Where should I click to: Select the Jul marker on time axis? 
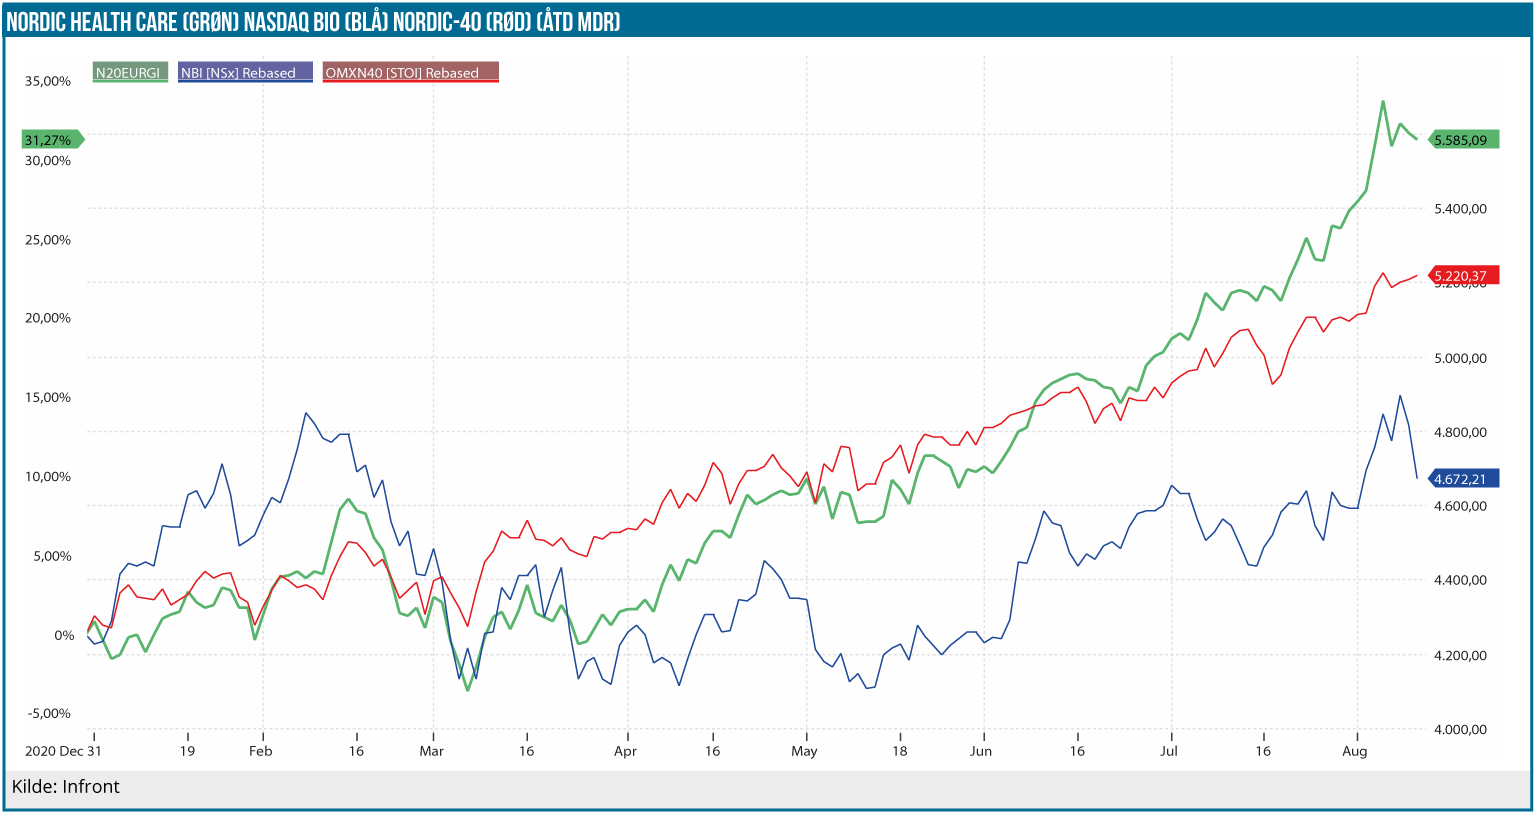pos(1168,751)
